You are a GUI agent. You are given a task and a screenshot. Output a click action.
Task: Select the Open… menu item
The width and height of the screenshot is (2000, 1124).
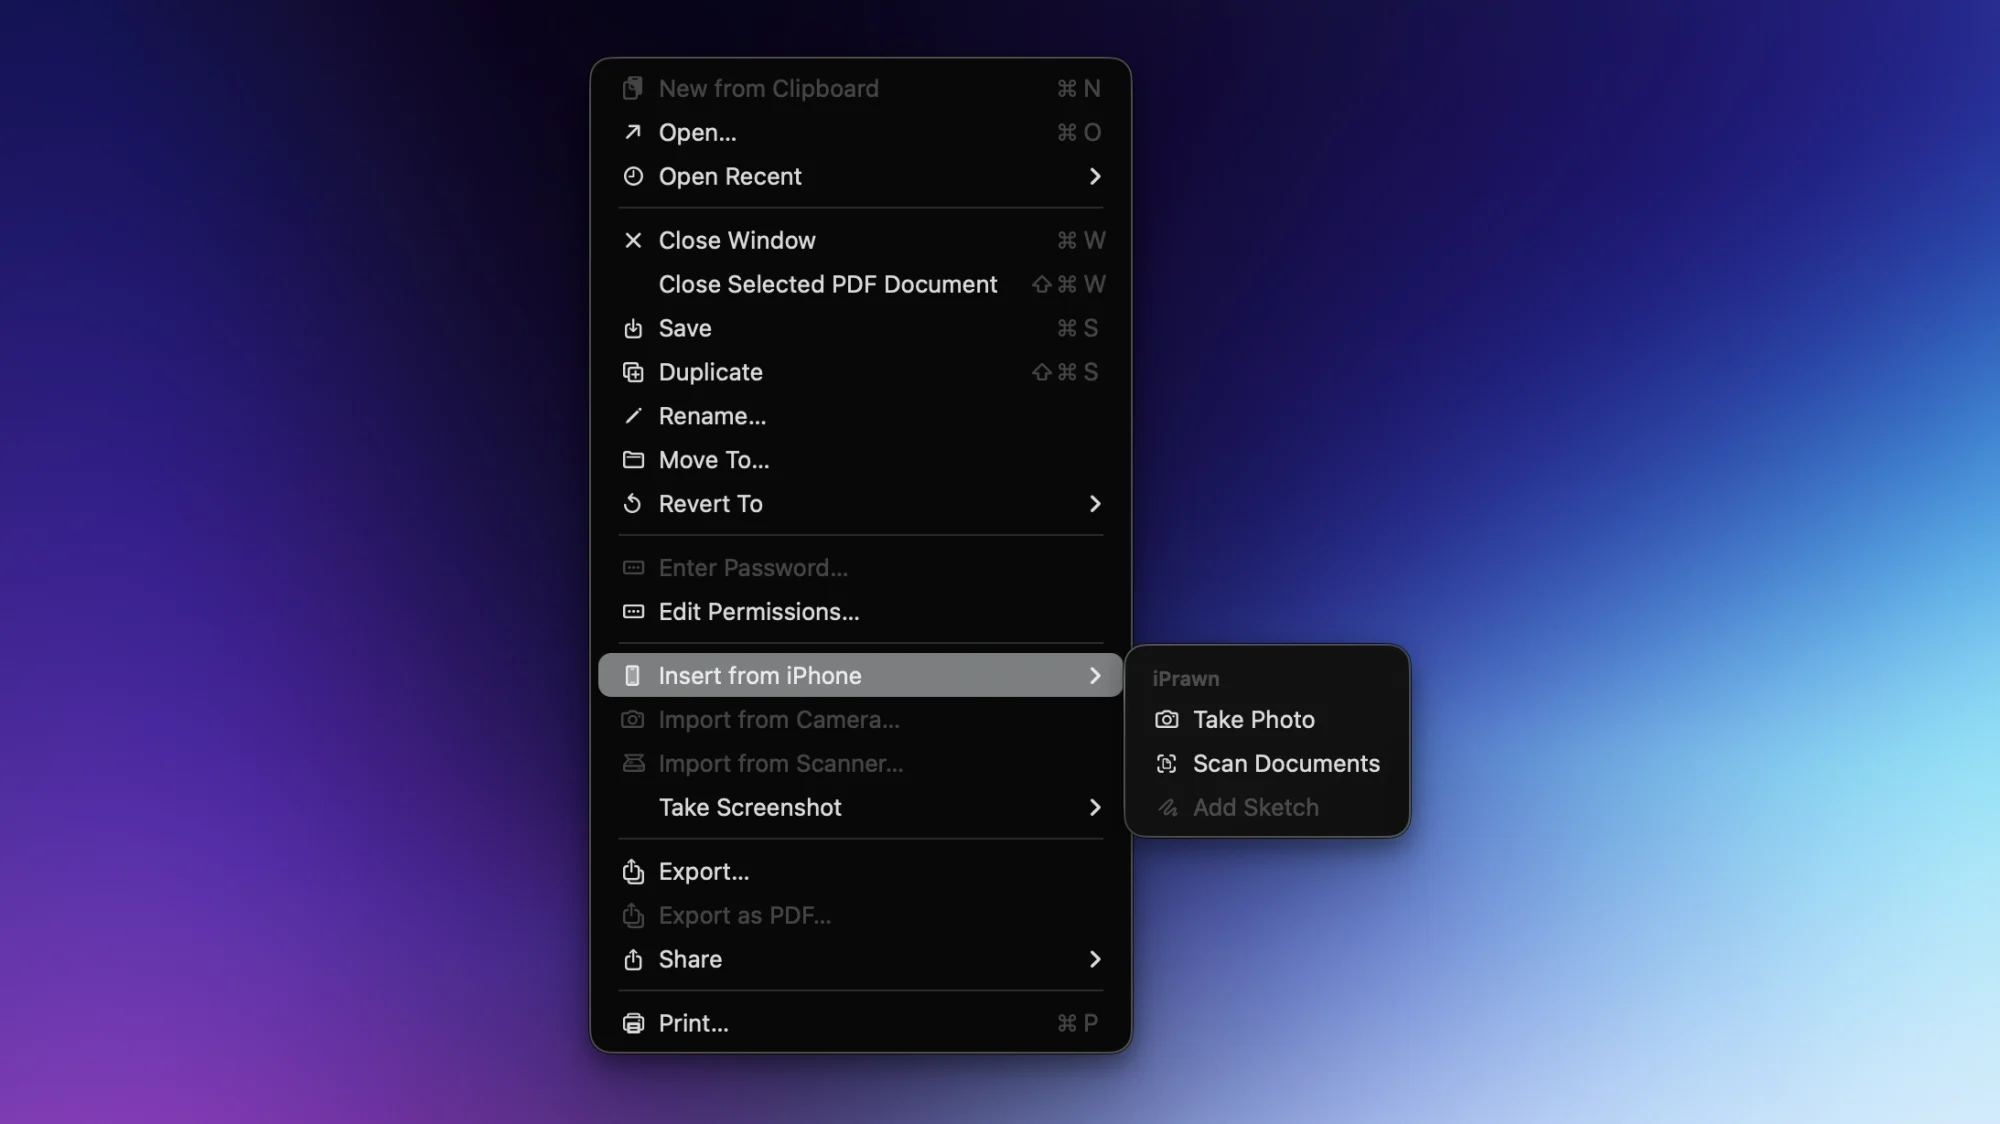(861, 132)
